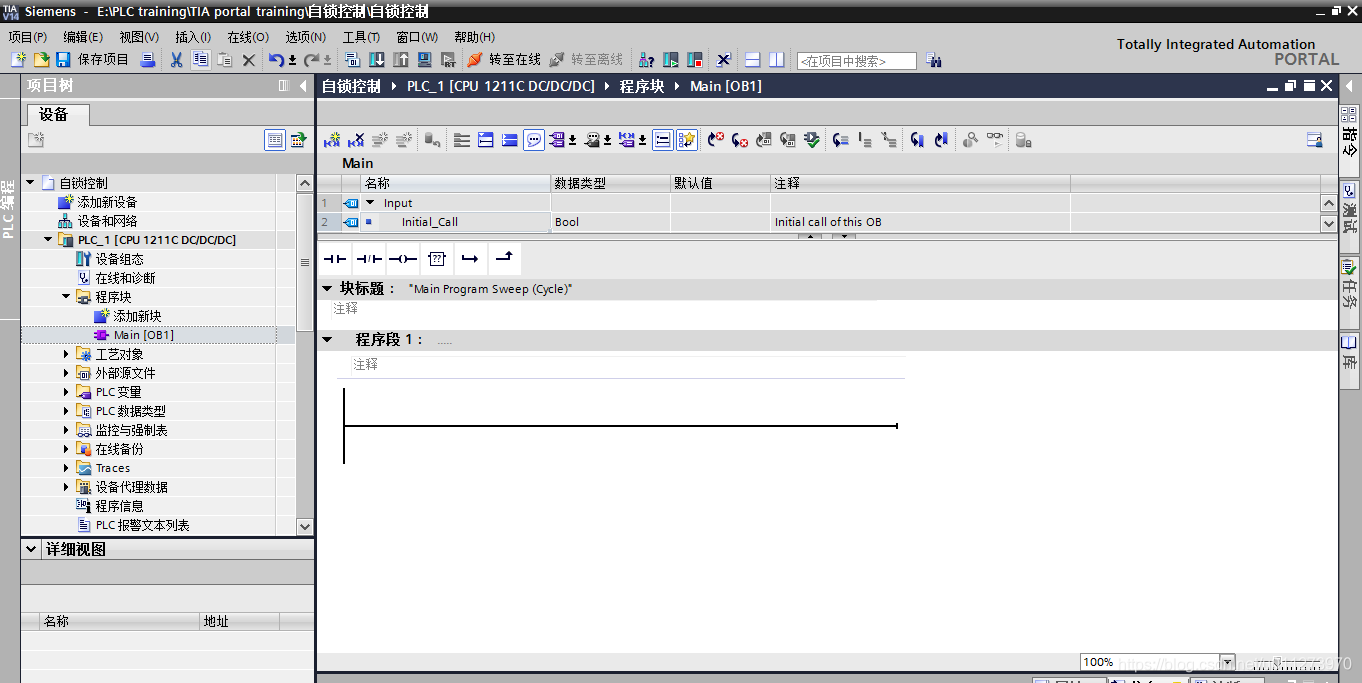The image size is (1362, 683).
Task: Collapse the 块标题 section triangle
Action: (x=327, y=288)
